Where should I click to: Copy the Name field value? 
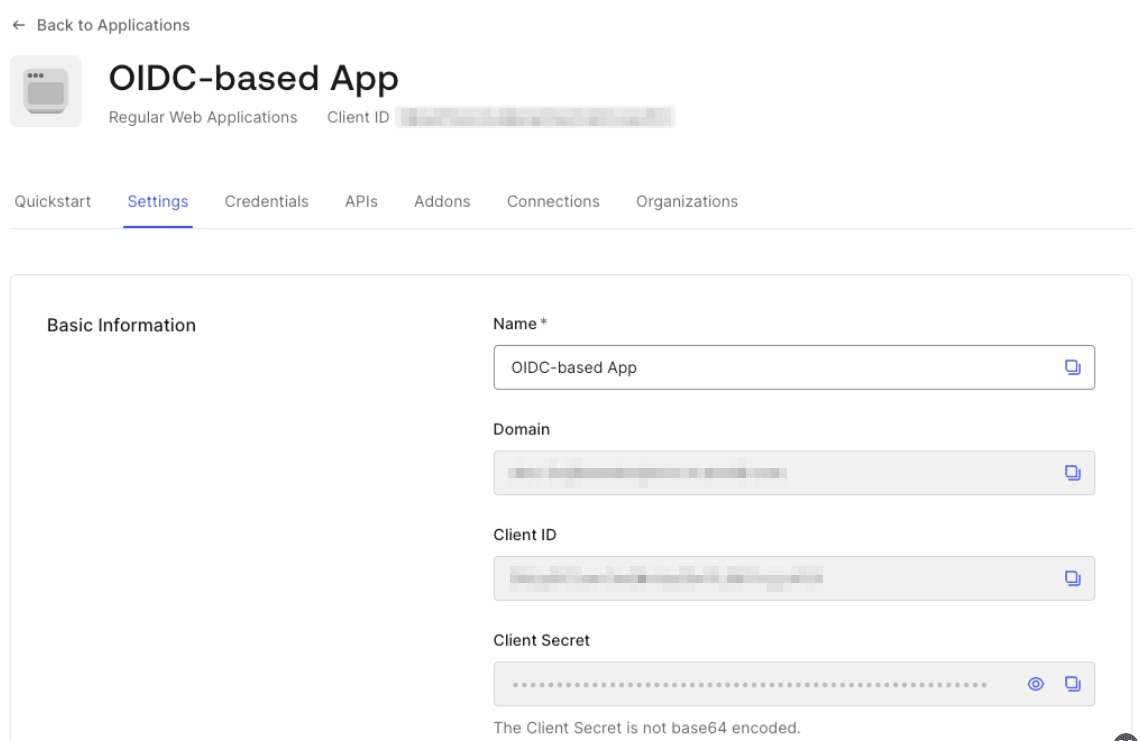coord(1072,367)
